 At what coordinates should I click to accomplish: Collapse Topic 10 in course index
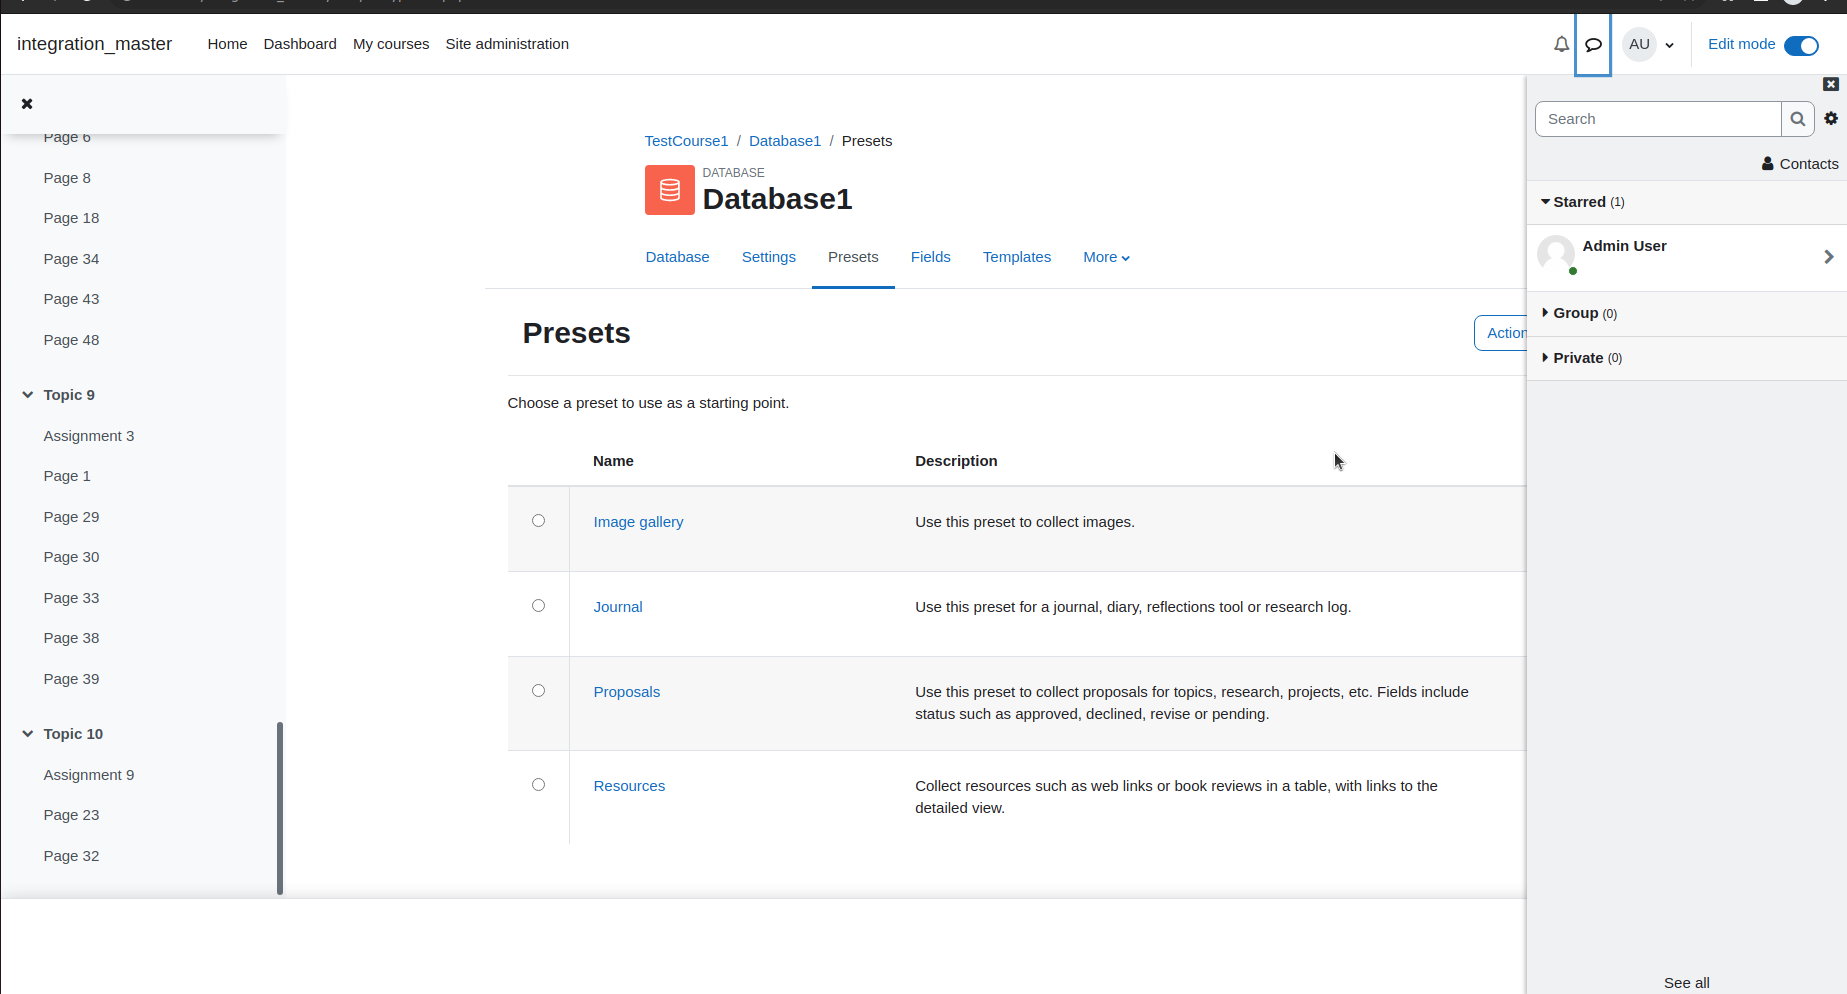tap(27, 734)
